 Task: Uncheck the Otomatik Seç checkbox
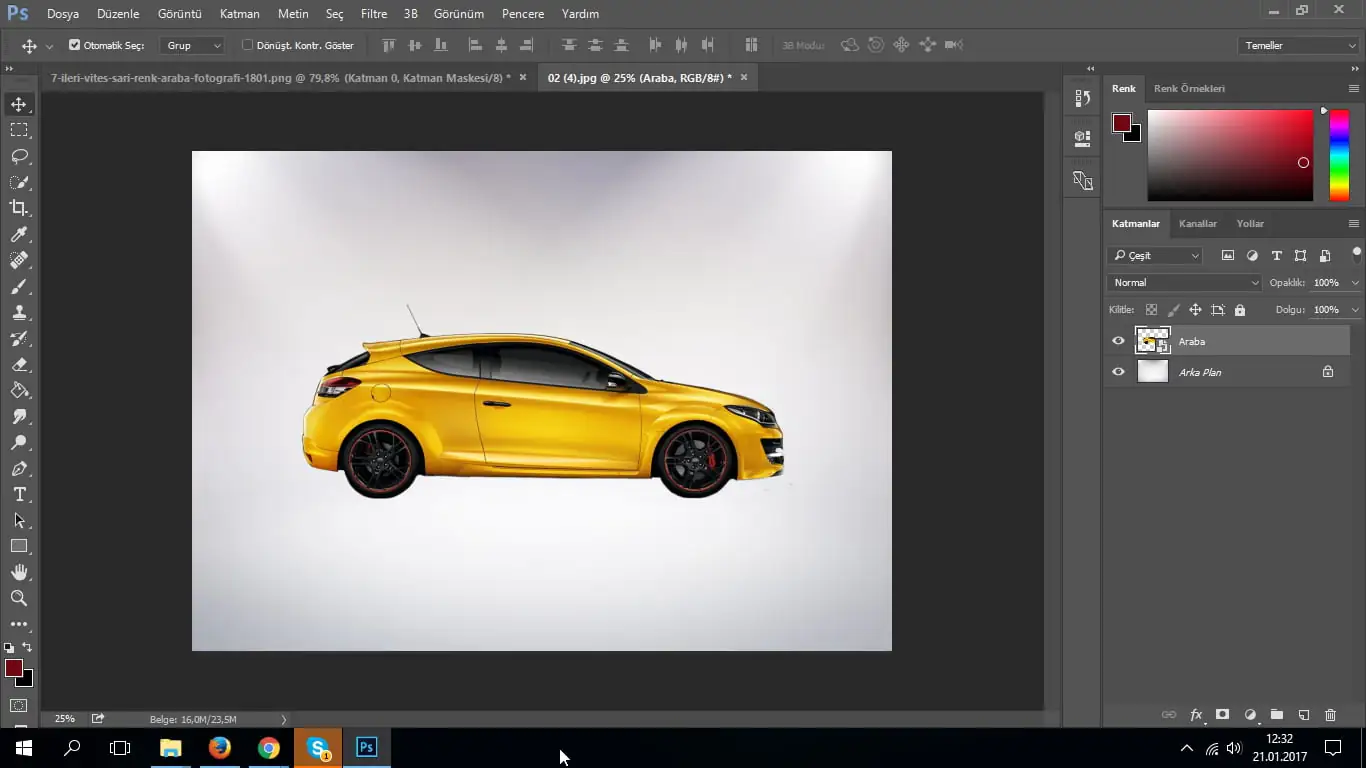[74, 45]
